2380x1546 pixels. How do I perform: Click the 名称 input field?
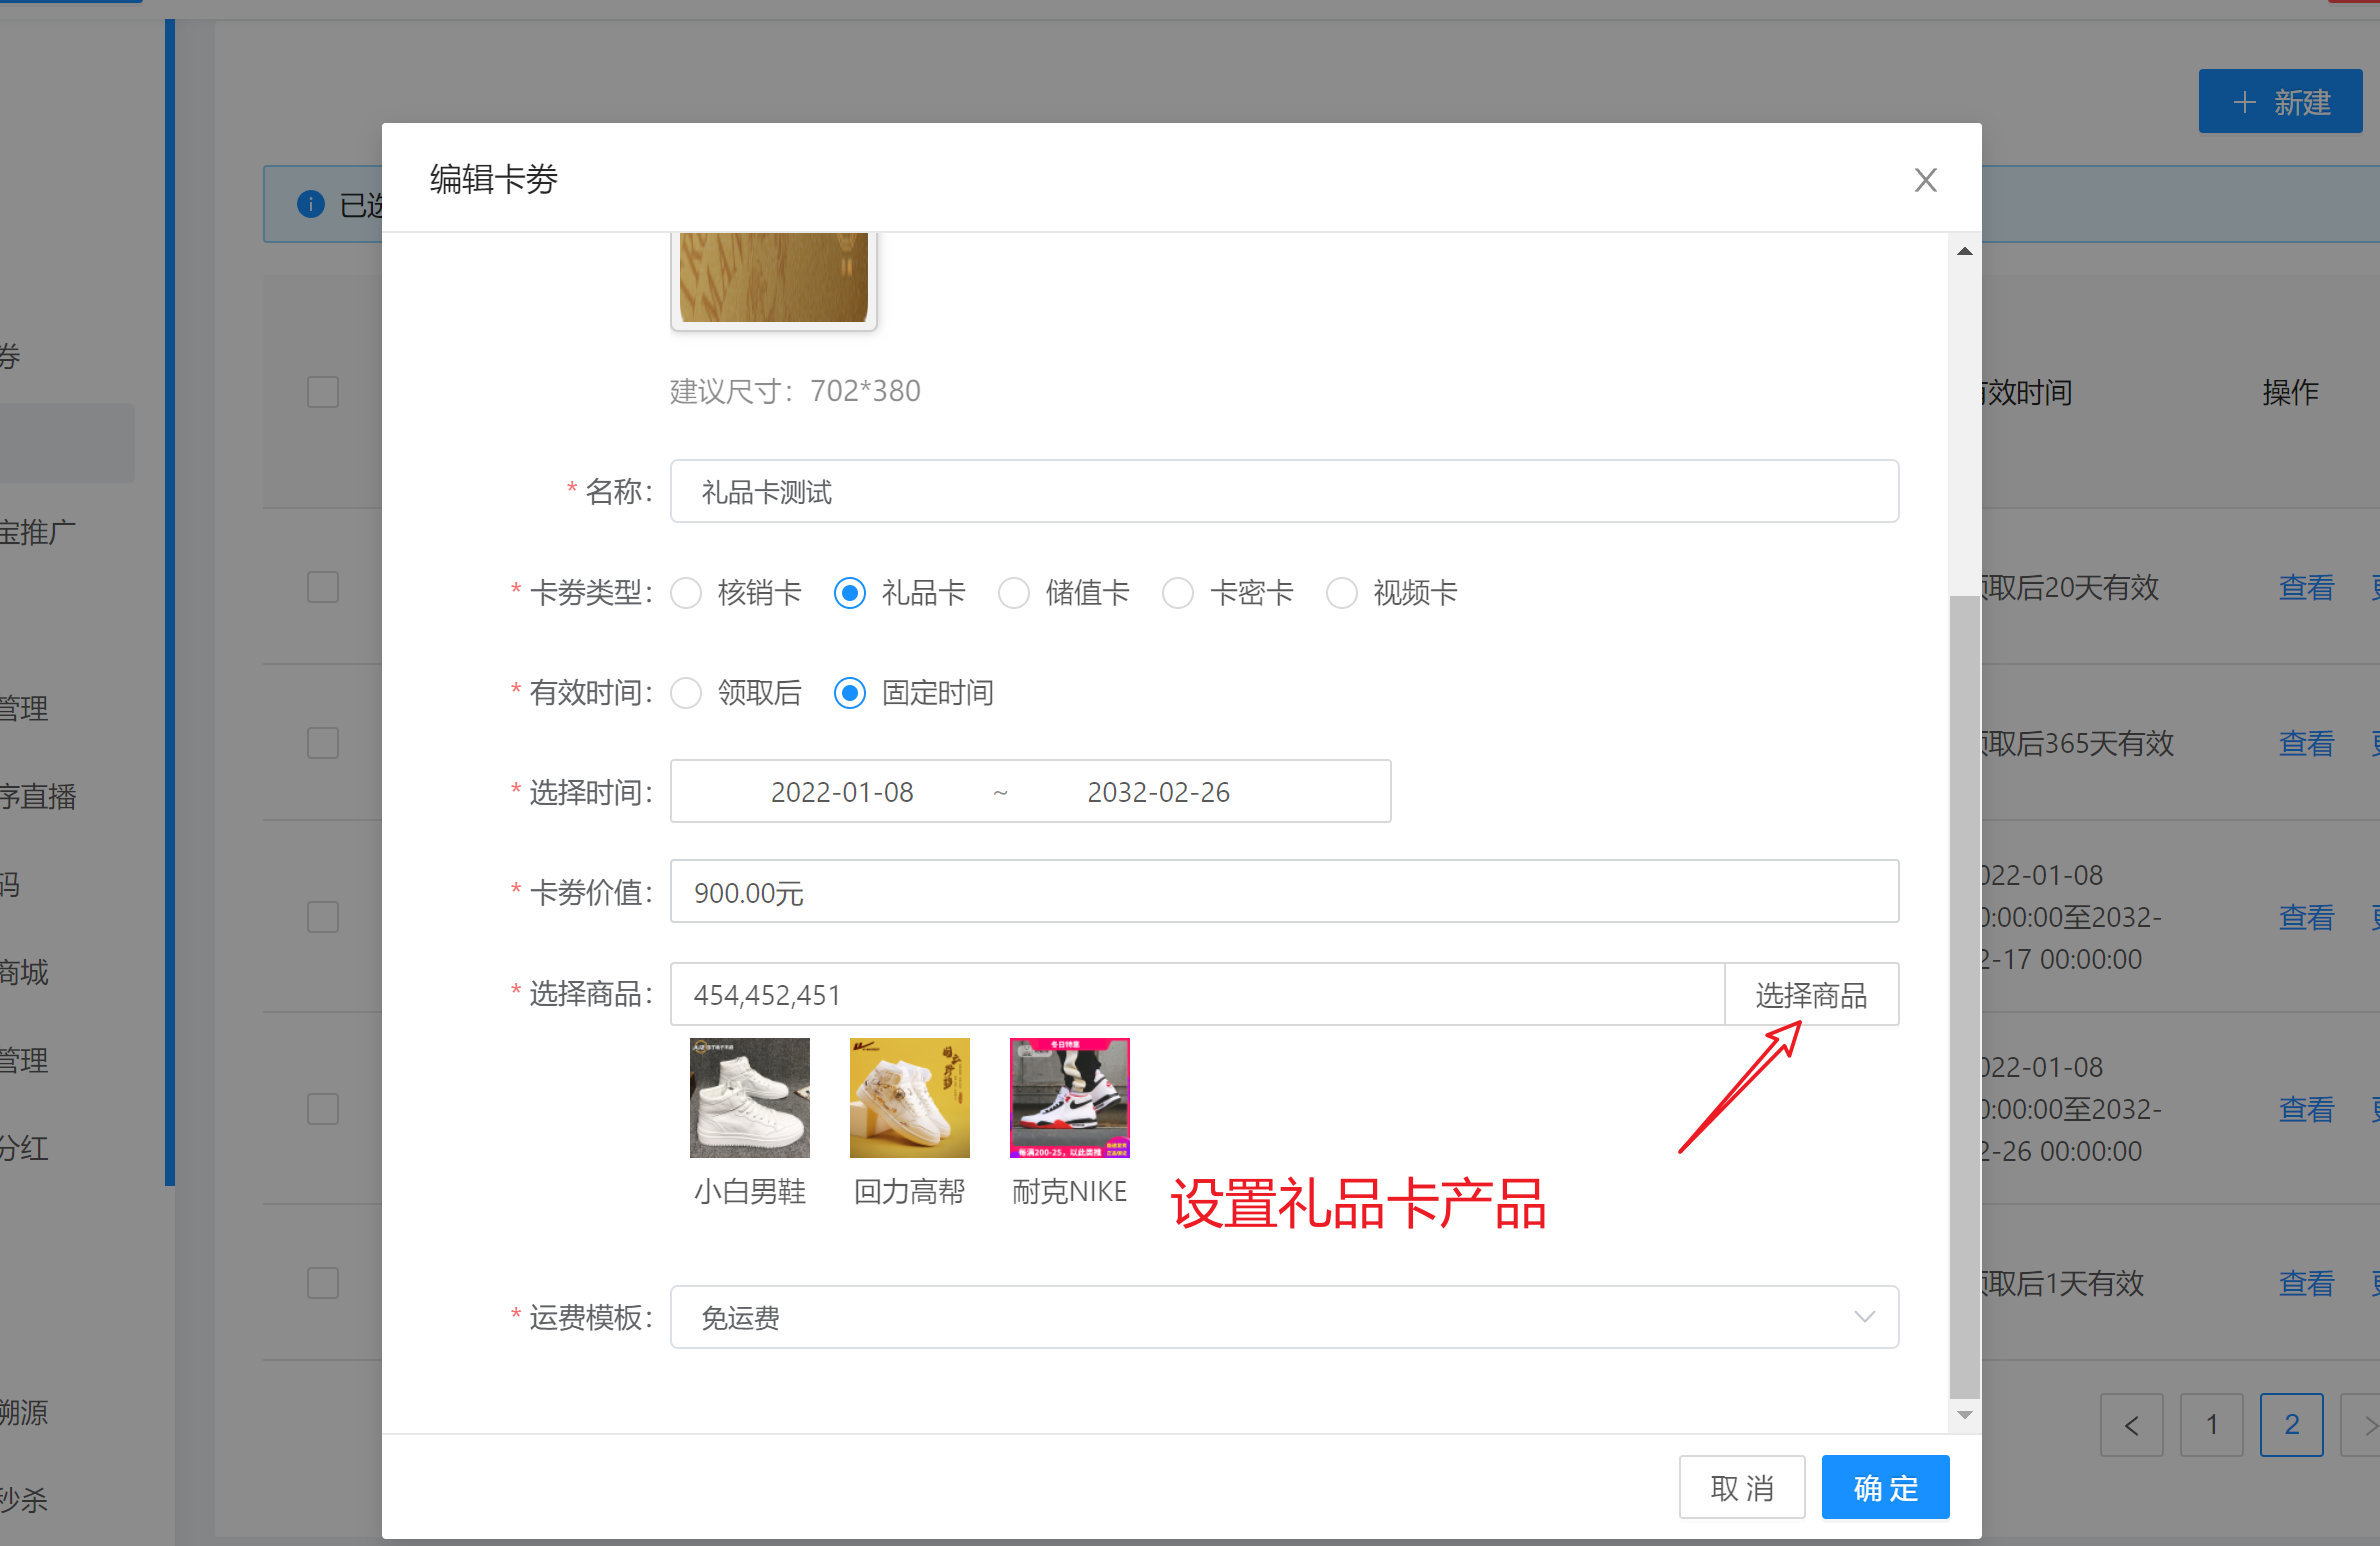[1284, 491]
